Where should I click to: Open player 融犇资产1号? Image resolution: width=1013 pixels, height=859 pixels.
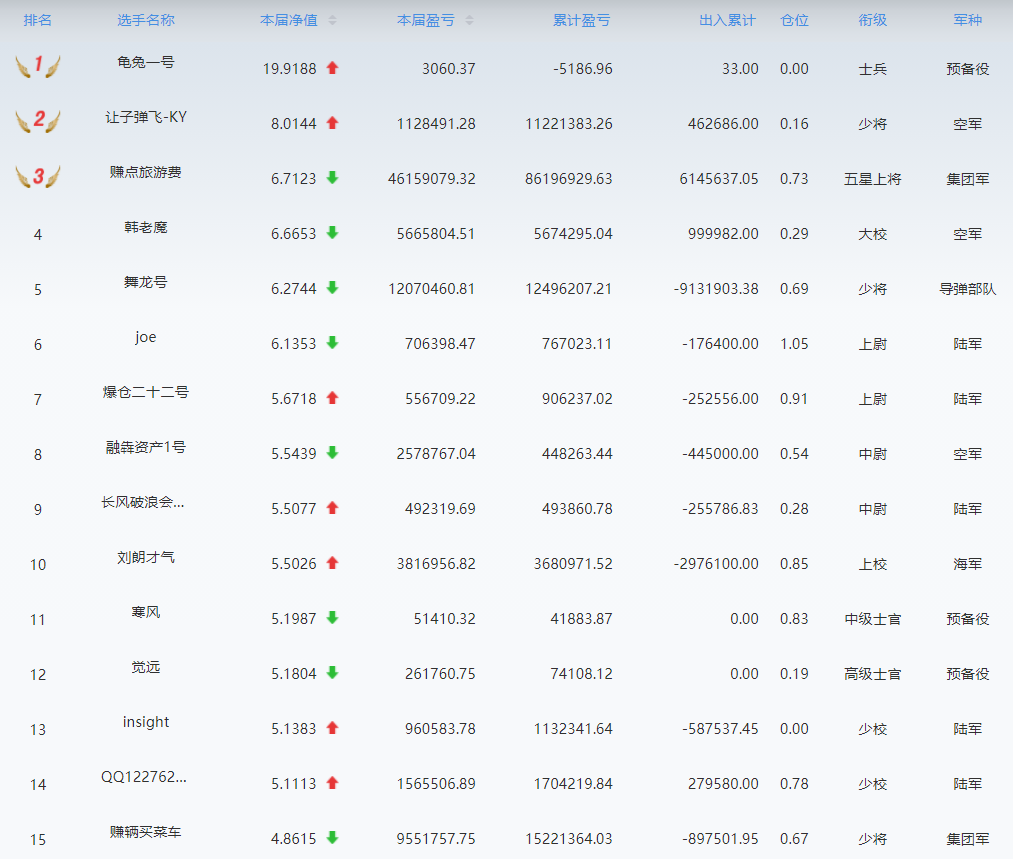pos(146,447)
